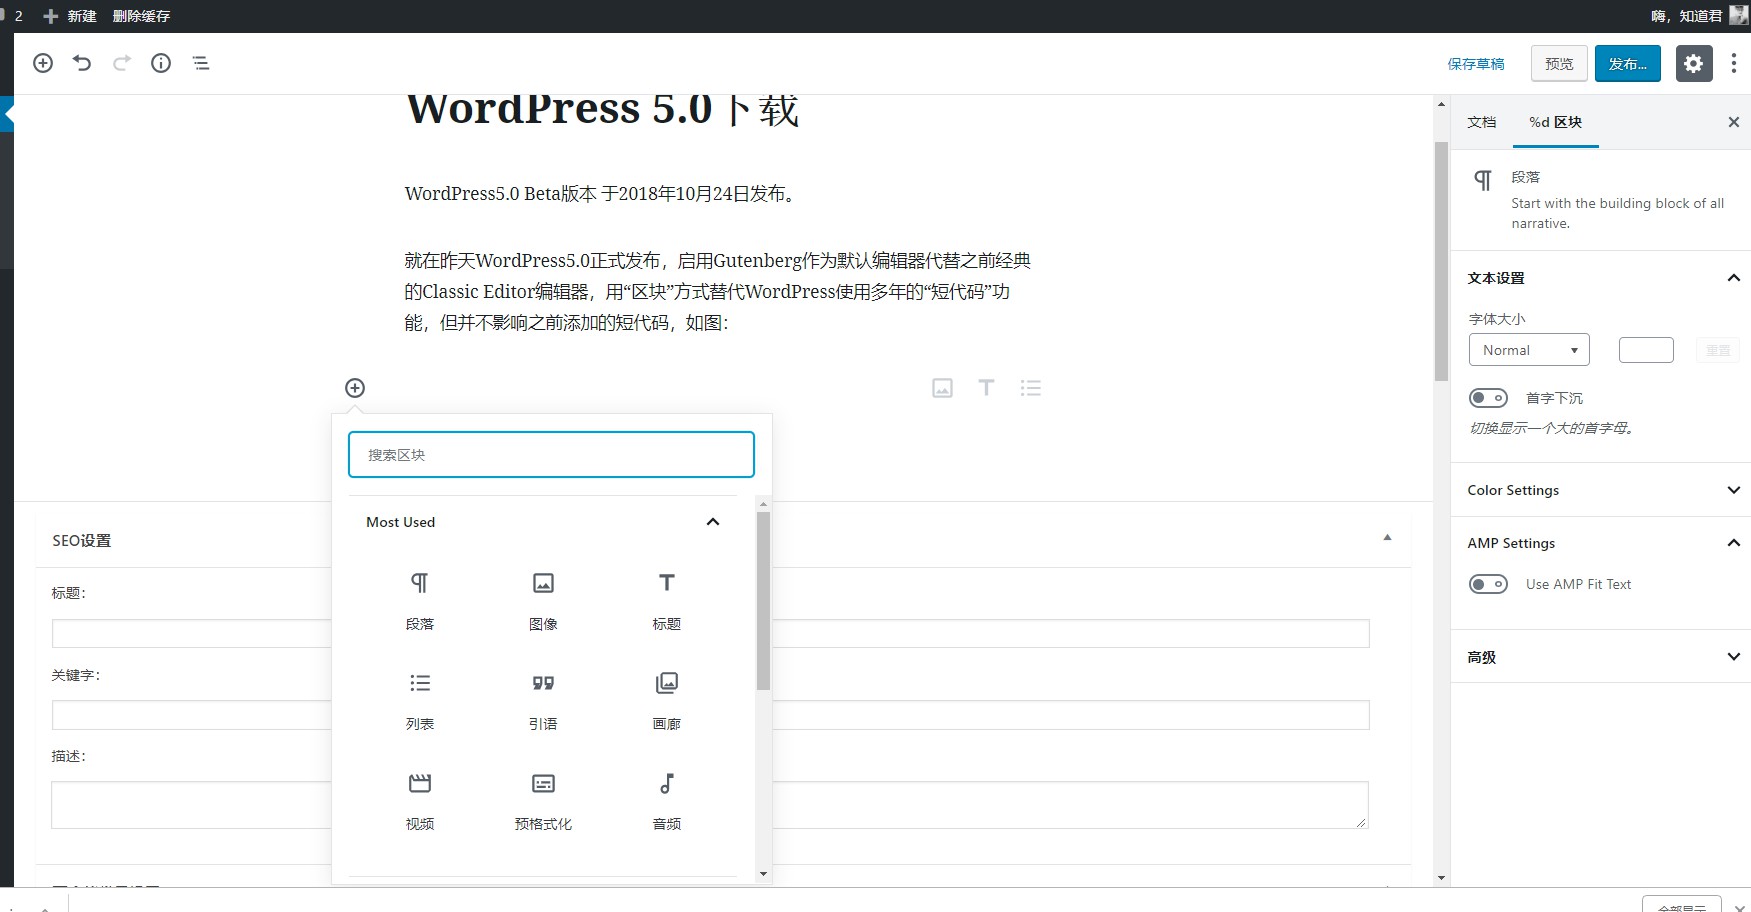Click the redo arrow icon
Image resolution: width=1751 pixels, height=912 pixels.
coord(122,63)
